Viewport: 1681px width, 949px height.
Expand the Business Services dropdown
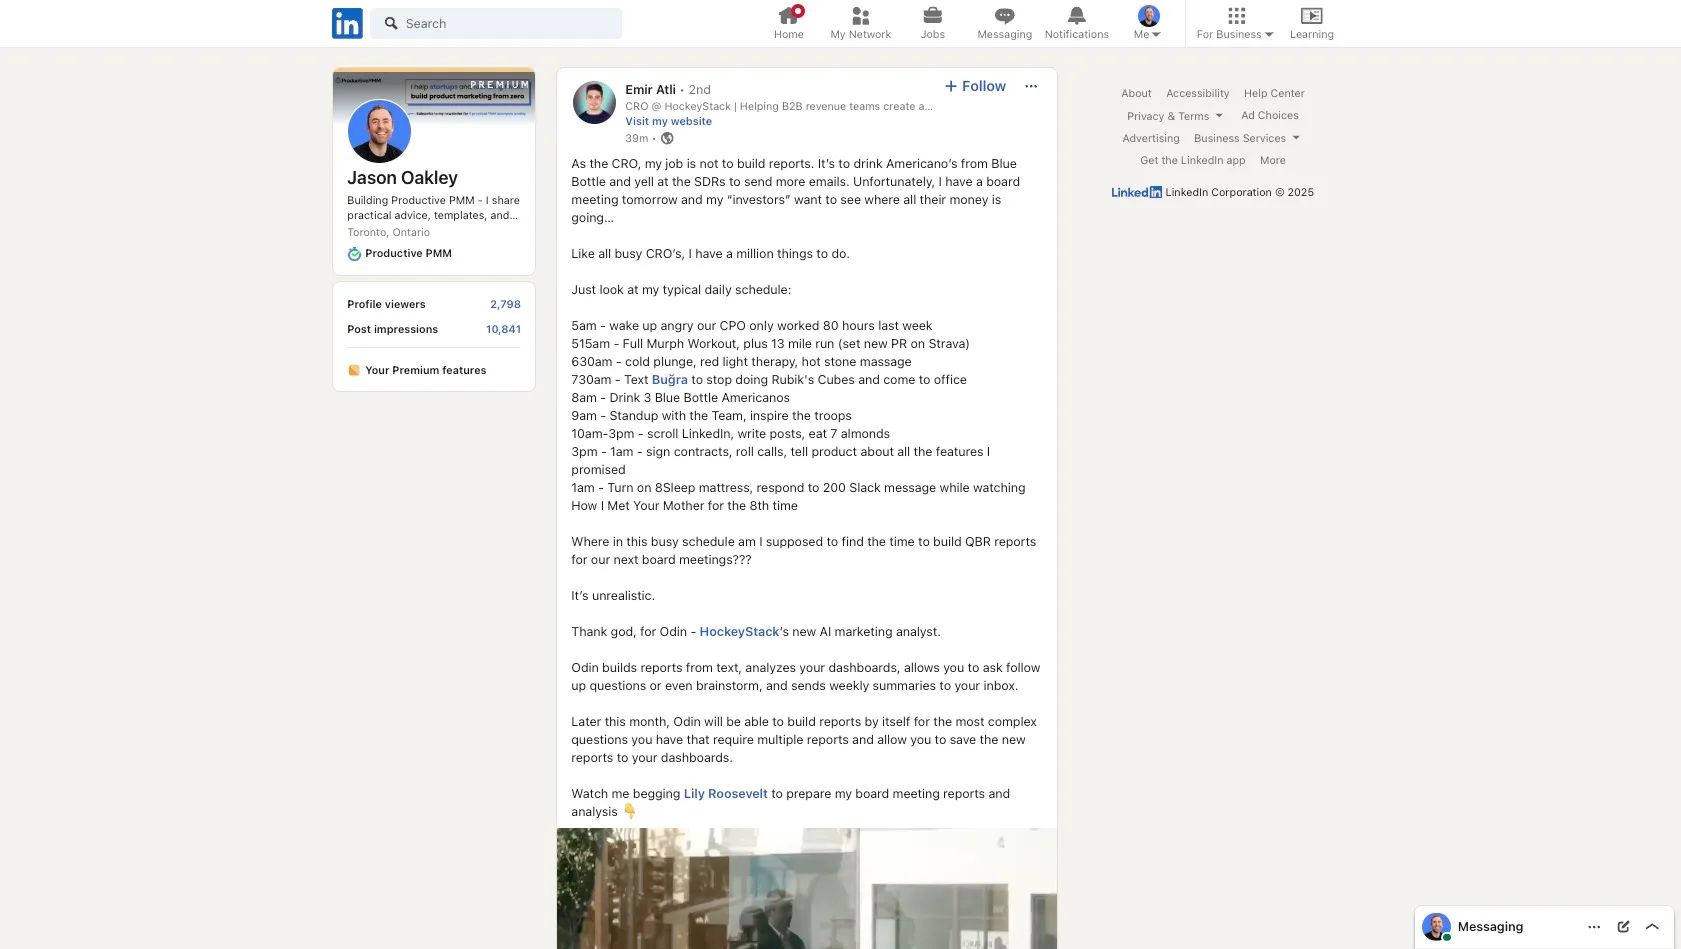pyautogui.click(x=1246, y=138)
